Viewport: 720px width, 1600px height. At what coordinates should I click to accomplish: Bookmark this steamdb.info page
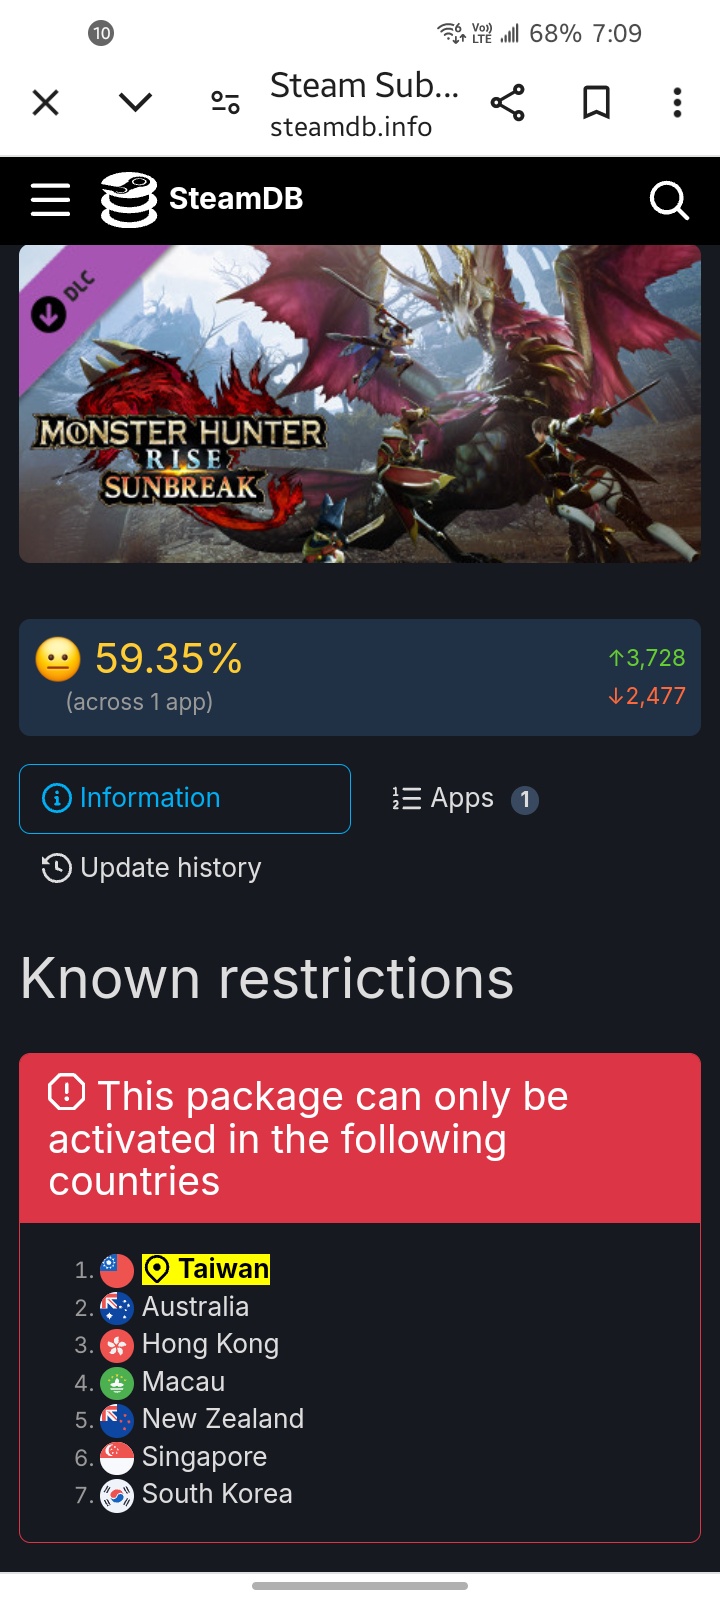click(596, 103)
